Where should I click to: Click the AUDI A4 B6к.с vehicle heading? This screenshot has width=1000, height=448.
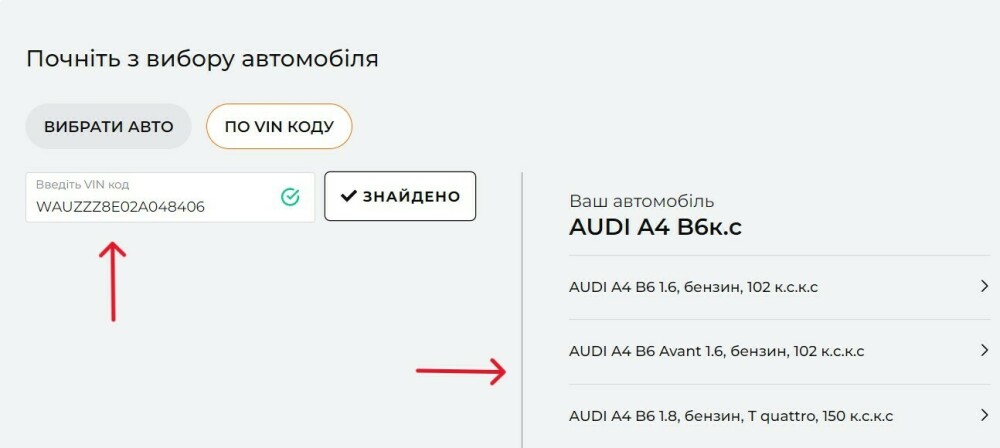coord(655,227)
